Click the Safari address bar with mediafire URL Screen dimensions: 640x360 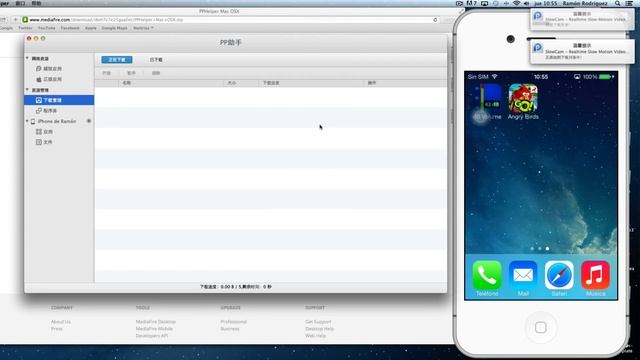[x=231, y=20]
